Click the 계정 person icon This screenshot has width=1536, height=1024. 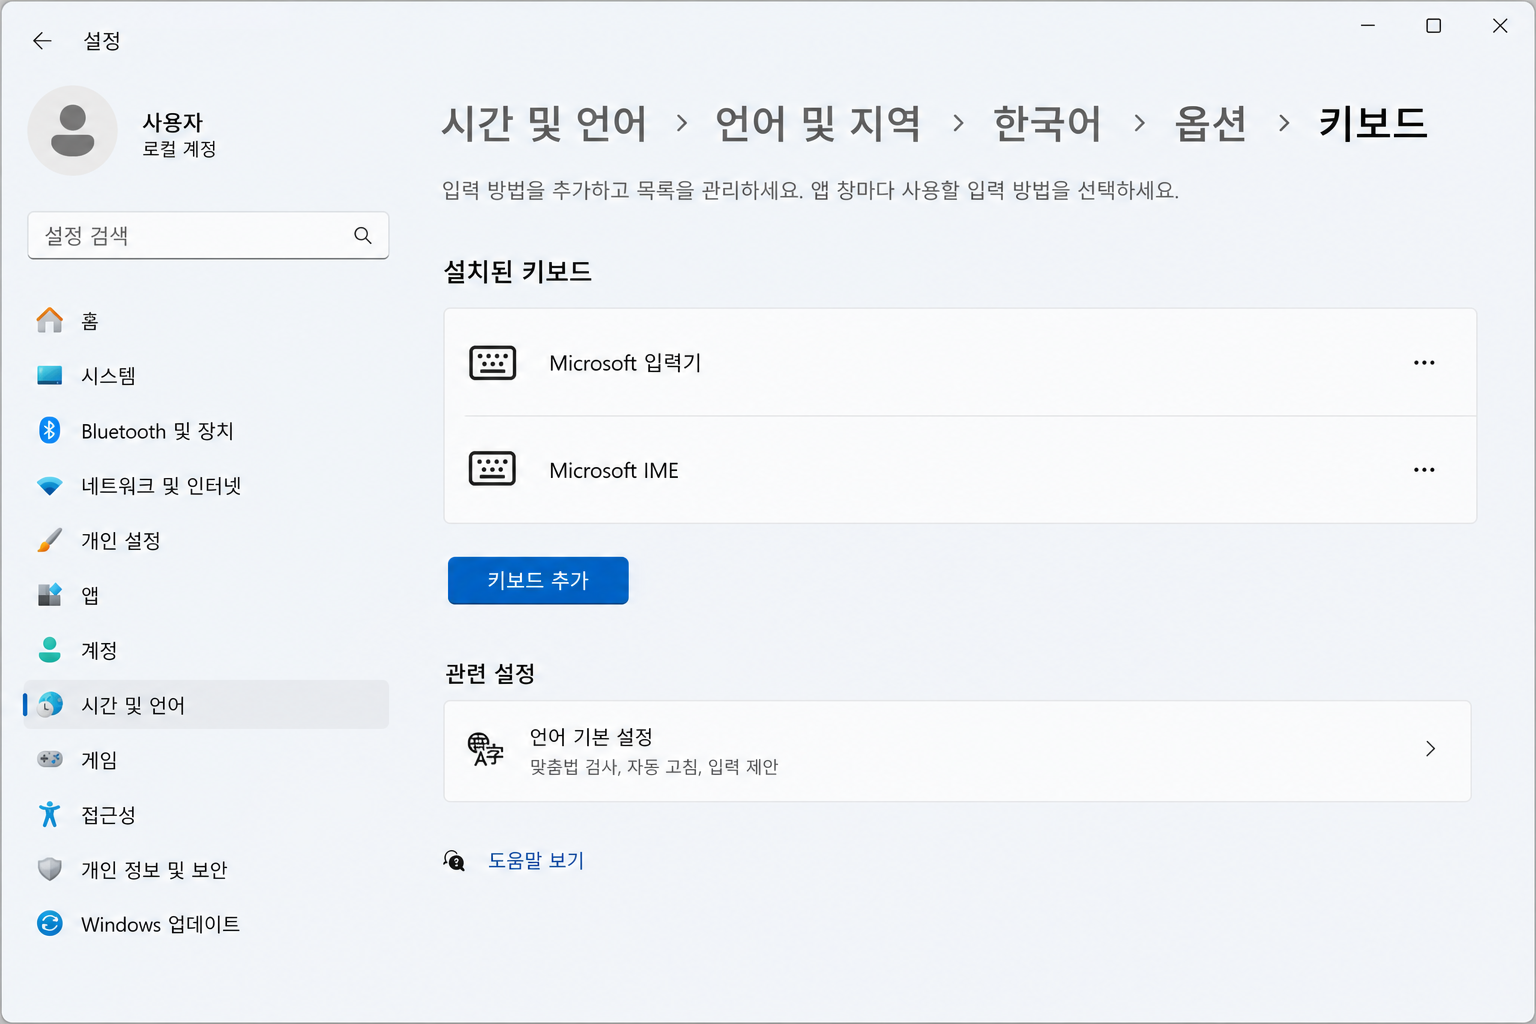(50, 650)
